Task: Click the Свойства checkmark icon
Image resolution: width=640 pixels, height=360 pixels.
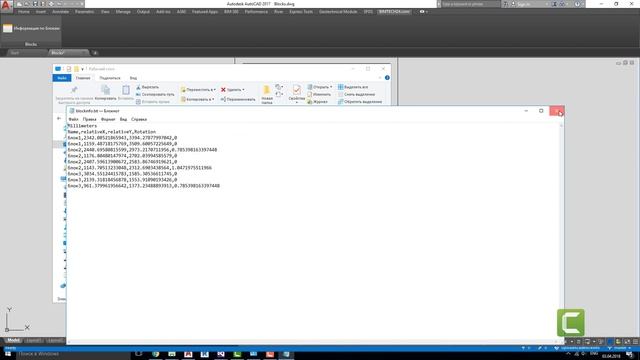Action: [297, 90]
